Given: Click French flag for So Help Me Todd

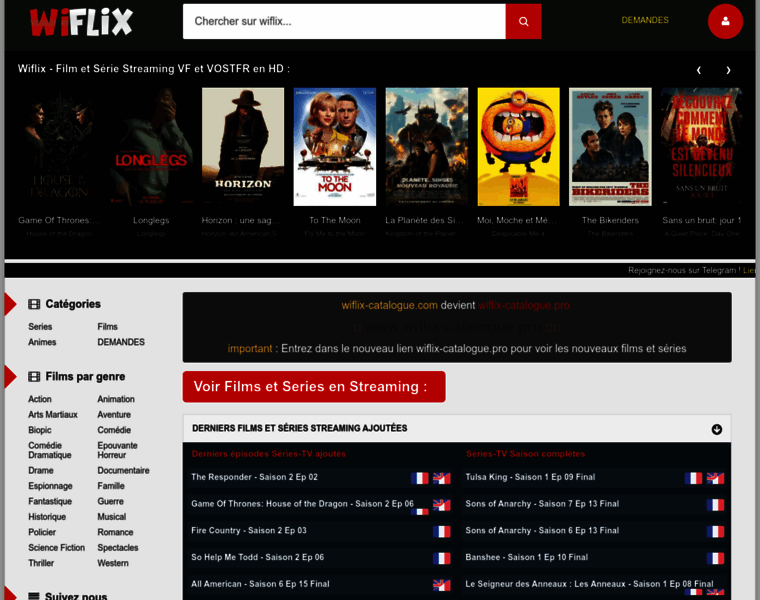Looking at the screenshot, I should coord(442,558).
